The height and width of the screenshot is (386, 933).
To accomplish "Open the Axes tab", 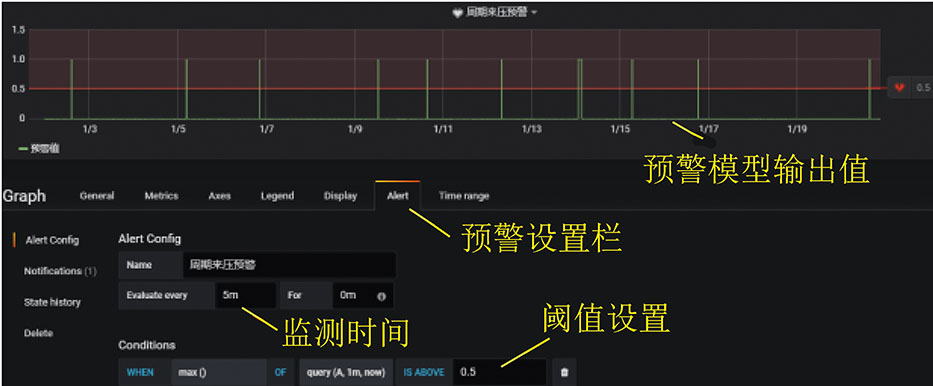I will [x=220, y=196].
